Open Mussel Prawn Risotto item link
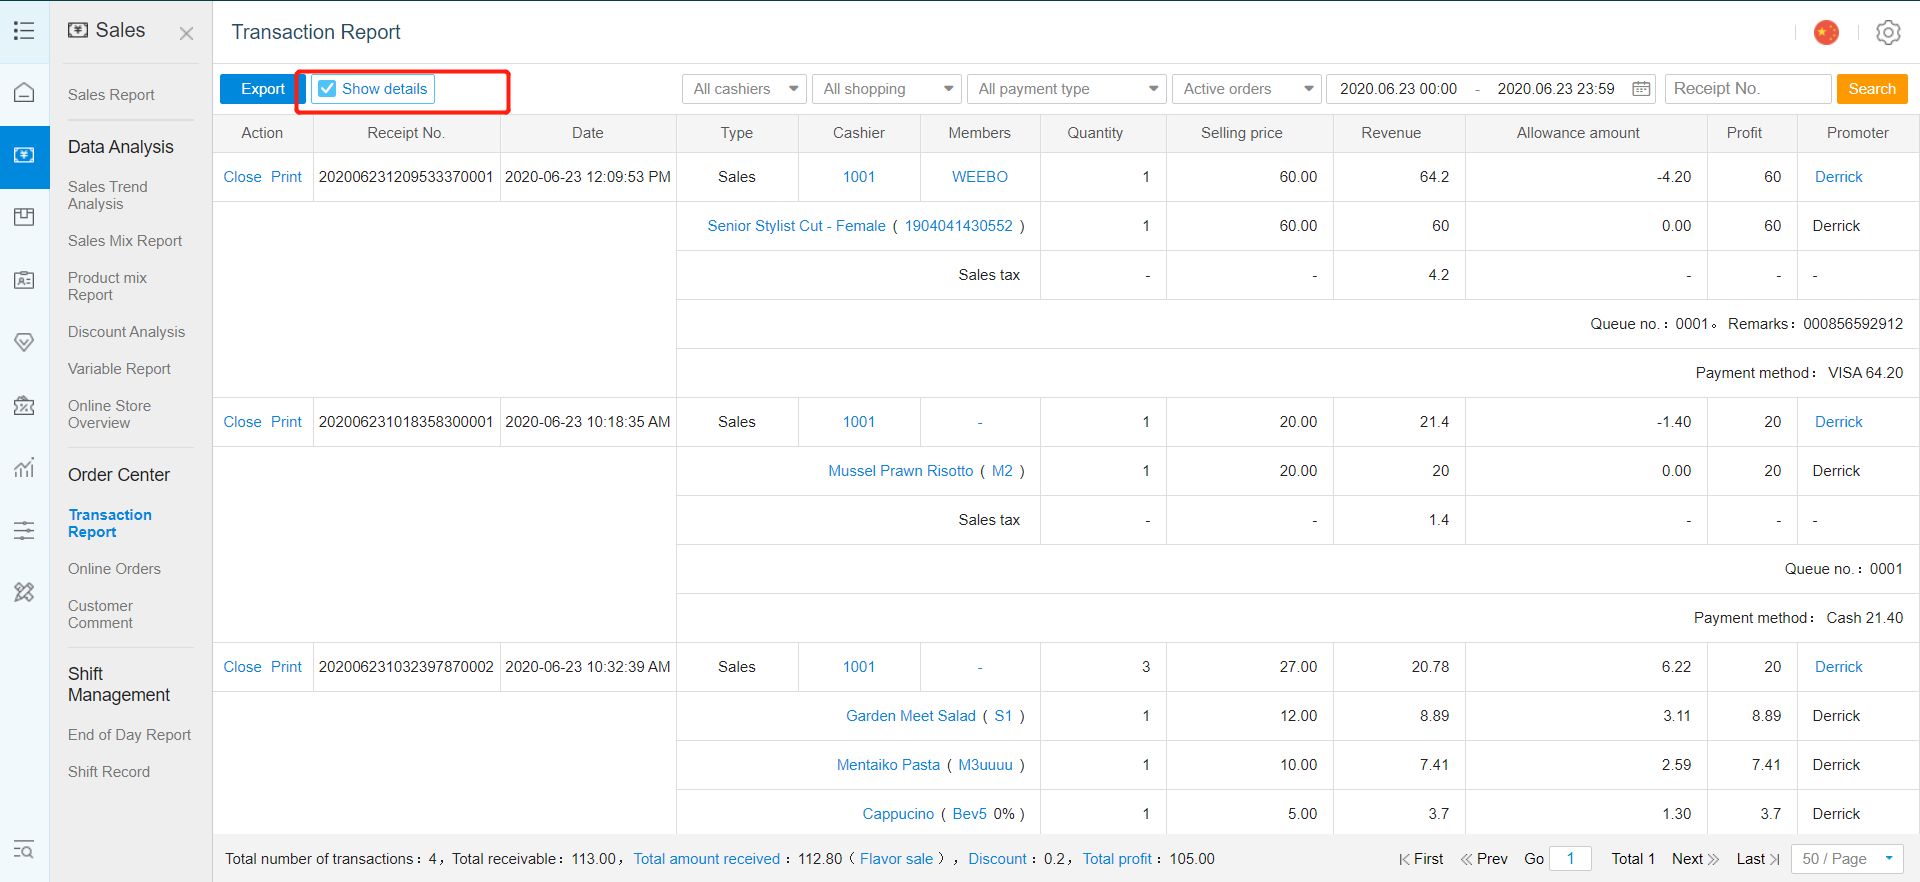 click(900, 471)
